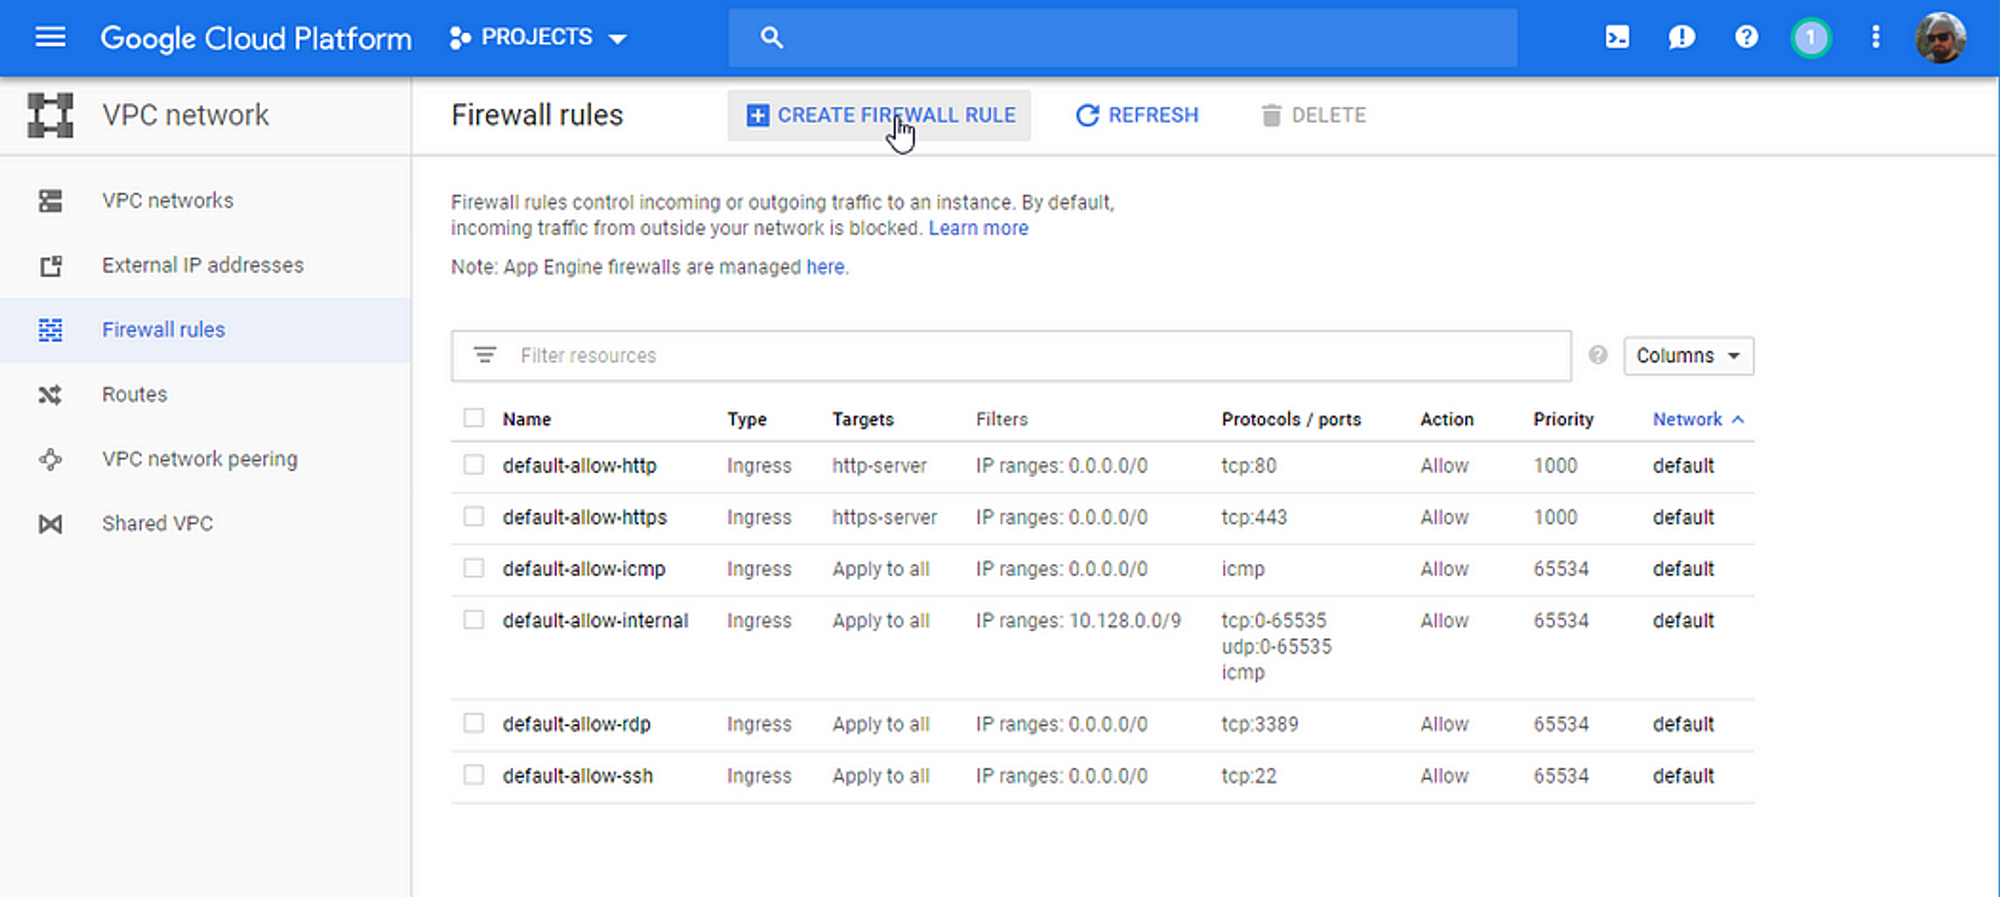The image size is (2000, 897).
Task: Click the https-server target cell
Action: 884,517
